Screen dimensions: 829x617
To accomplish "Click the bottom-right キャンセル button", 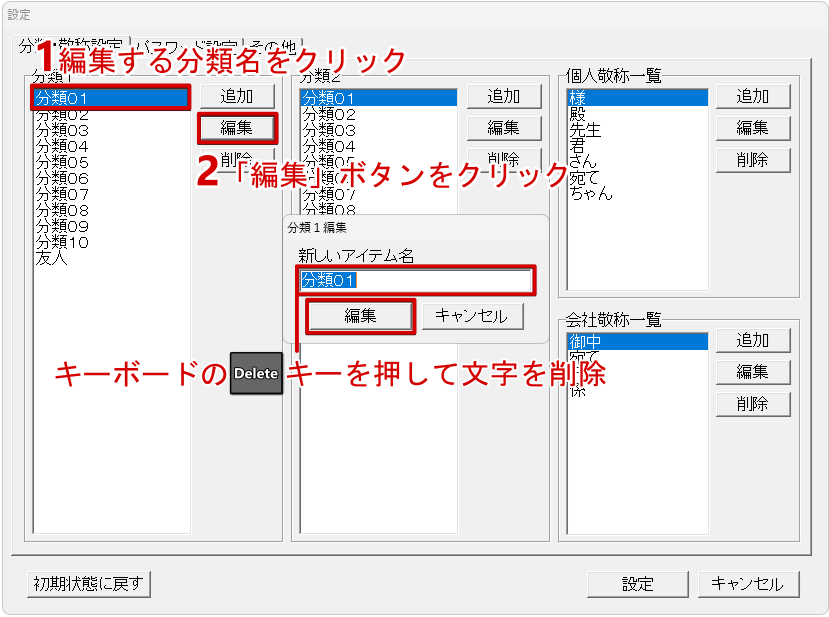I will [x=748, y=584].
